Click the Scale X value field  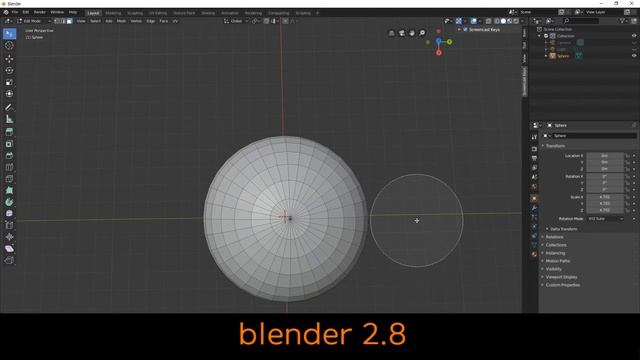(605, 197)
